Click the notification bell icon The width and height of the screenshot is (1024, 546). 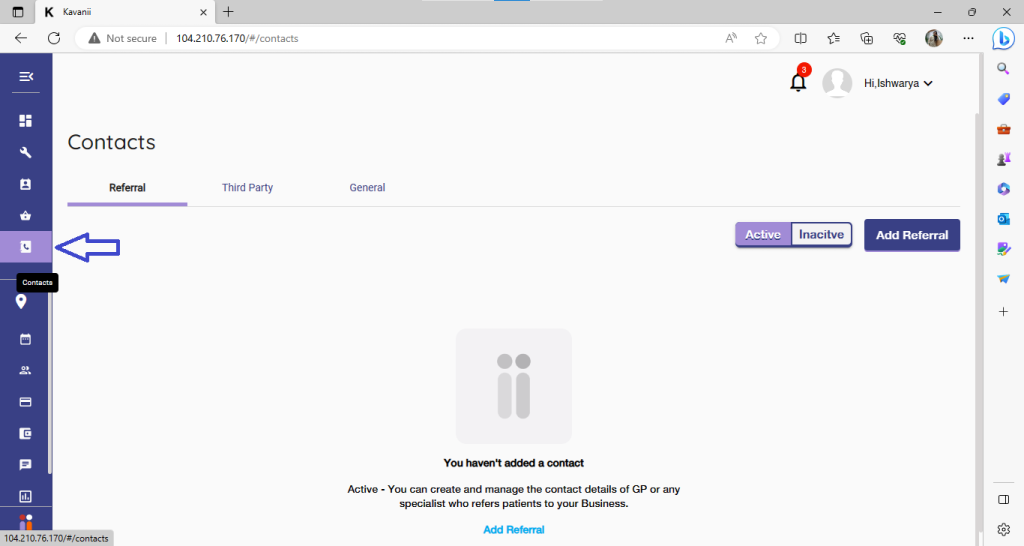click(x=798, y=83)
